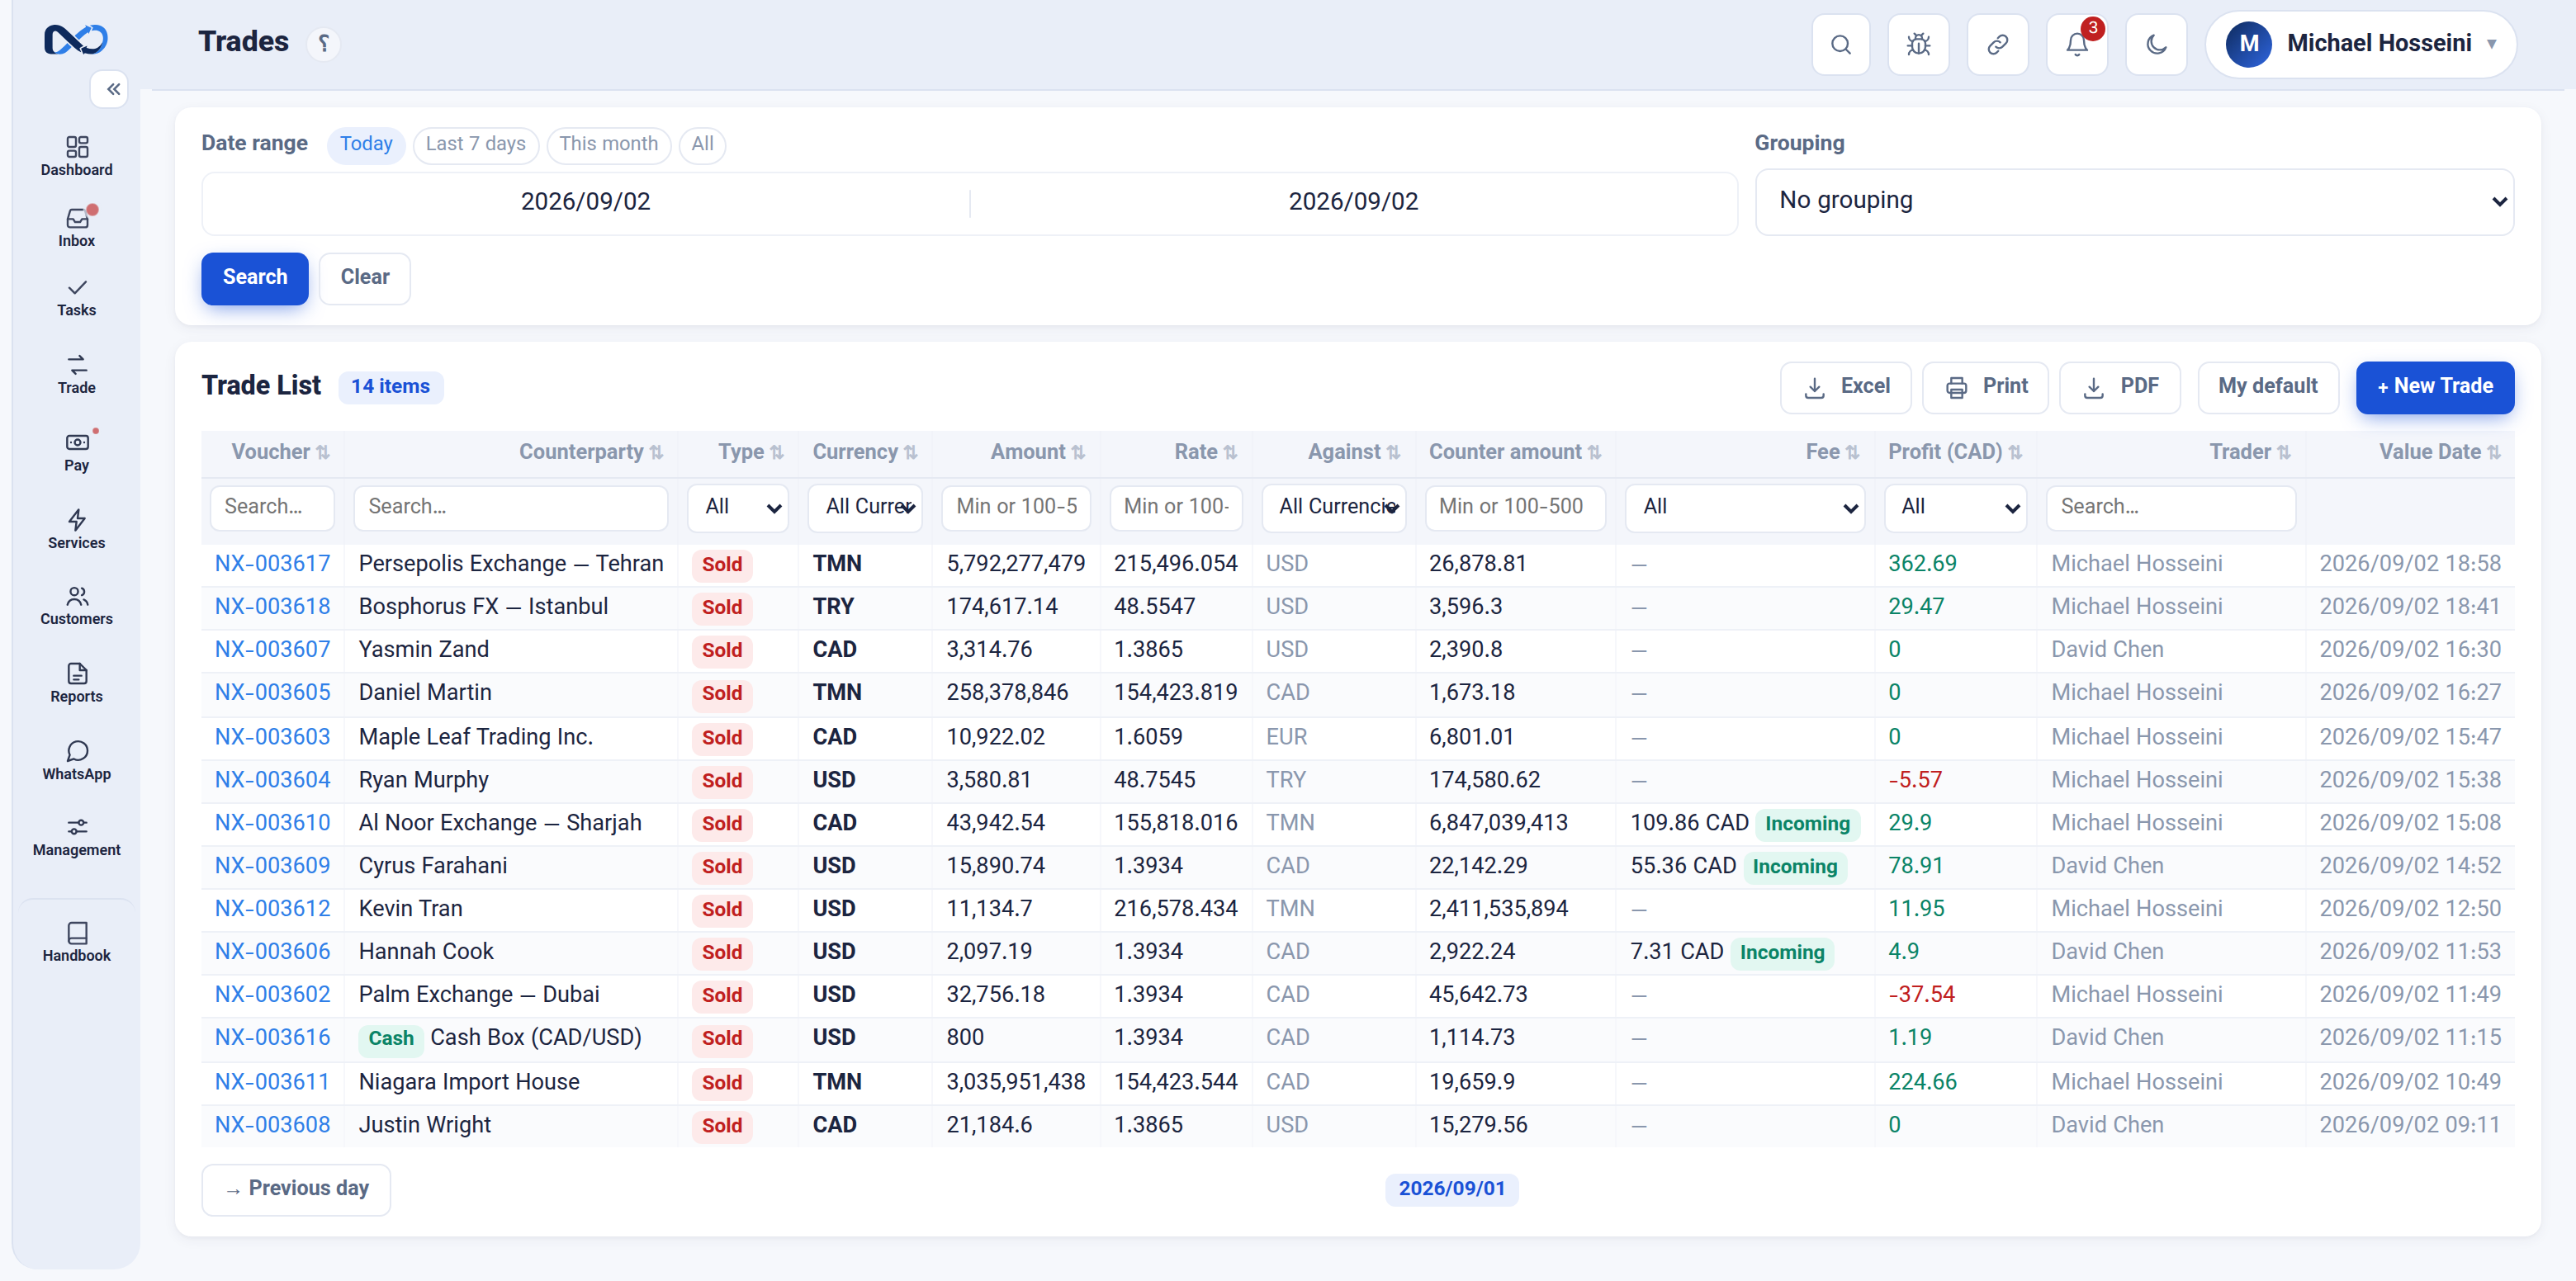This screenshot has height=1281, width=2576.
Task: Click the bug report icon
Action: [x=1918, y=44]
